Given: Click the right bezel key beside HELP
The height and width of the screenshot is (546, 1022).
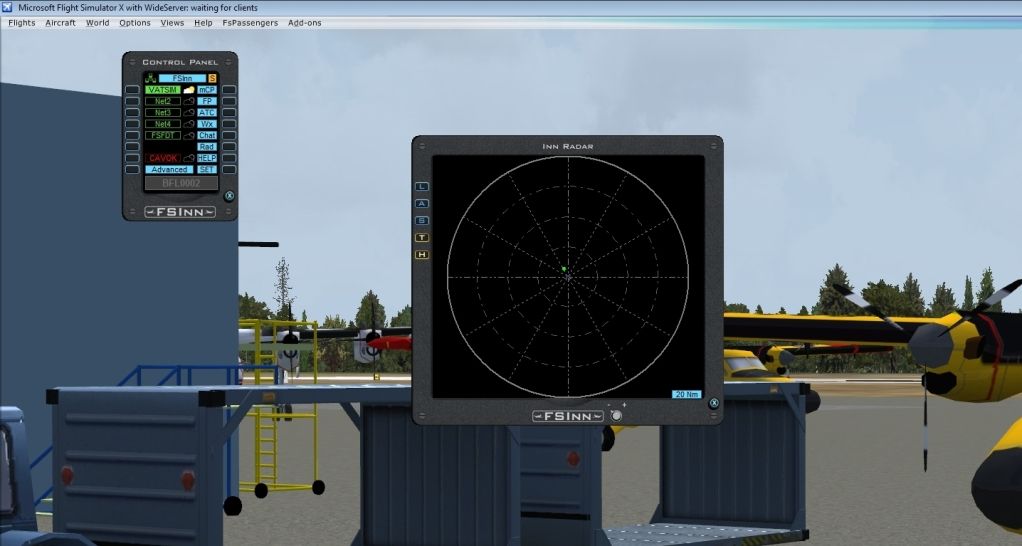Looking at the screenshot, I should [x=229, y=158].
